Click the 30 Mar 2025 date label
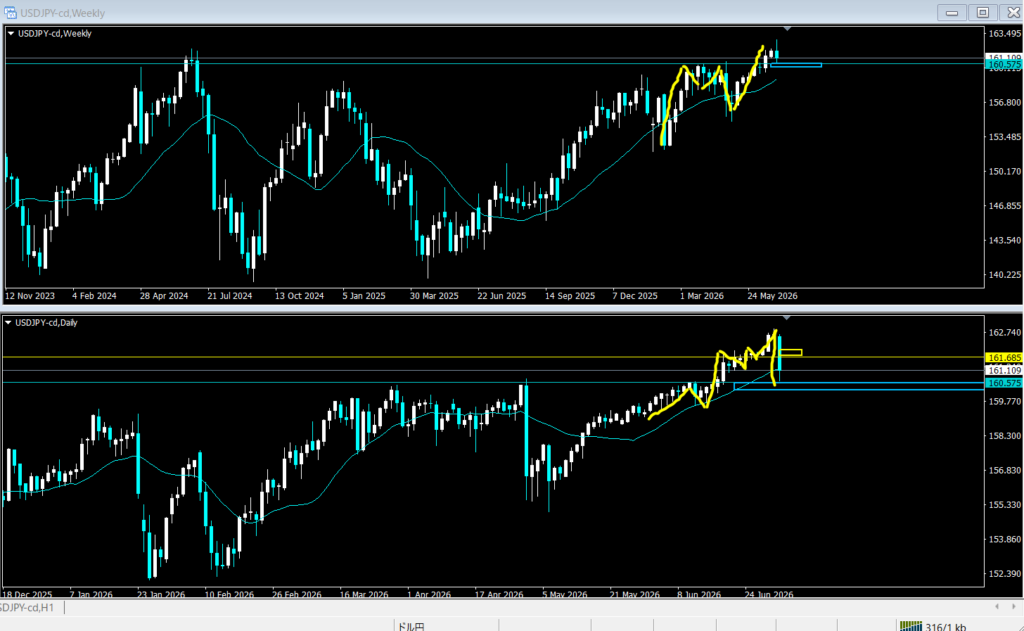Screen dimensions: 1024x631 (434, 296)
